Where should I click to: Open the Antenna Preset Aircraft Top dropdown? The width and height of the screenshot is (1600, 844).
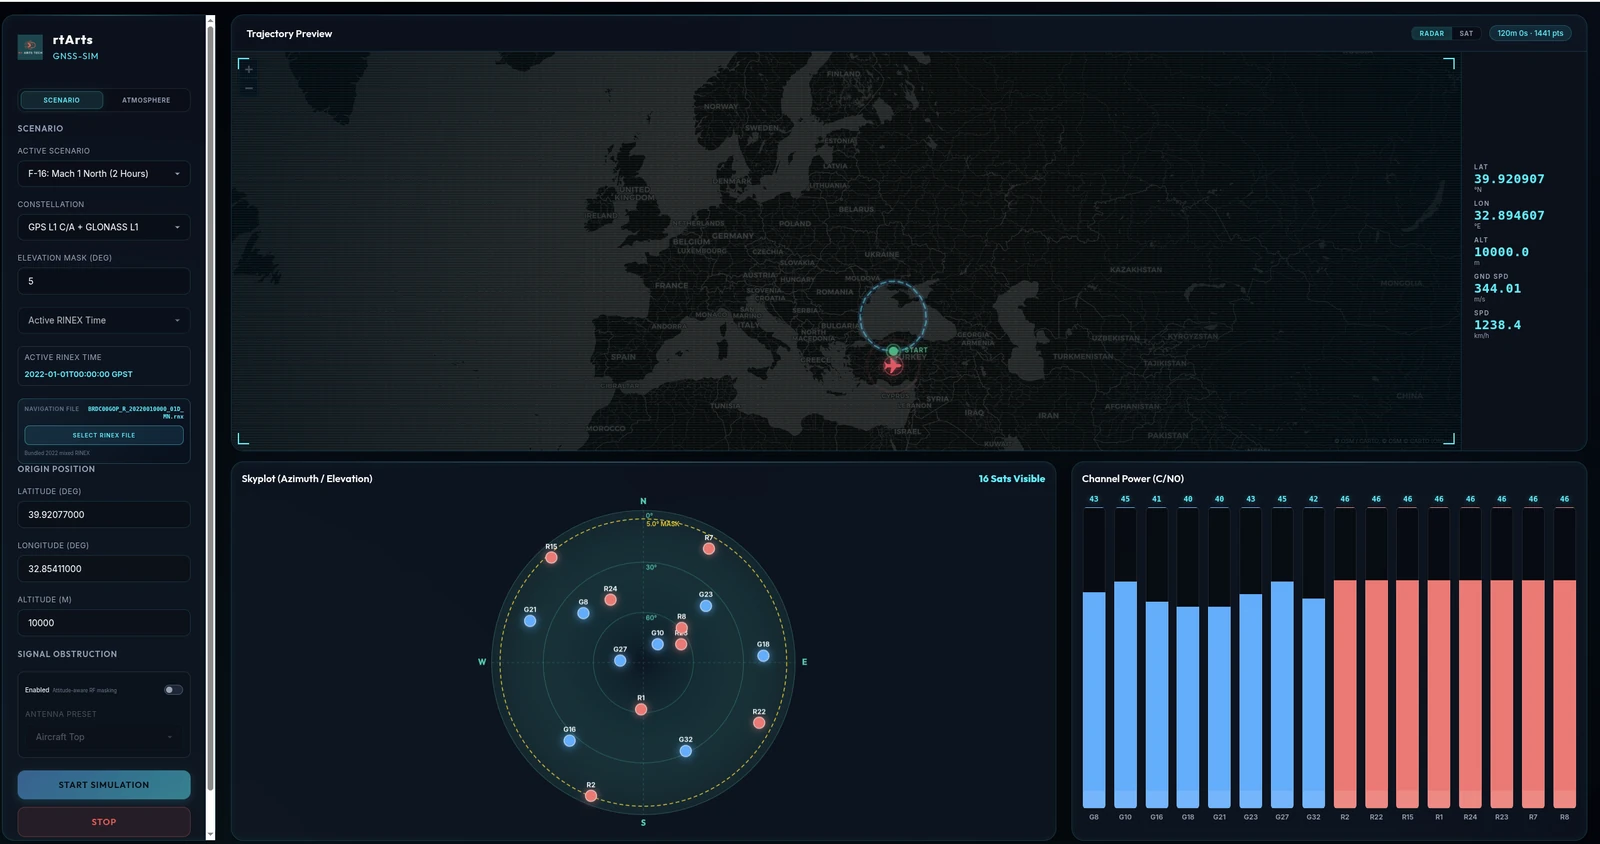[x=104, y=737]
